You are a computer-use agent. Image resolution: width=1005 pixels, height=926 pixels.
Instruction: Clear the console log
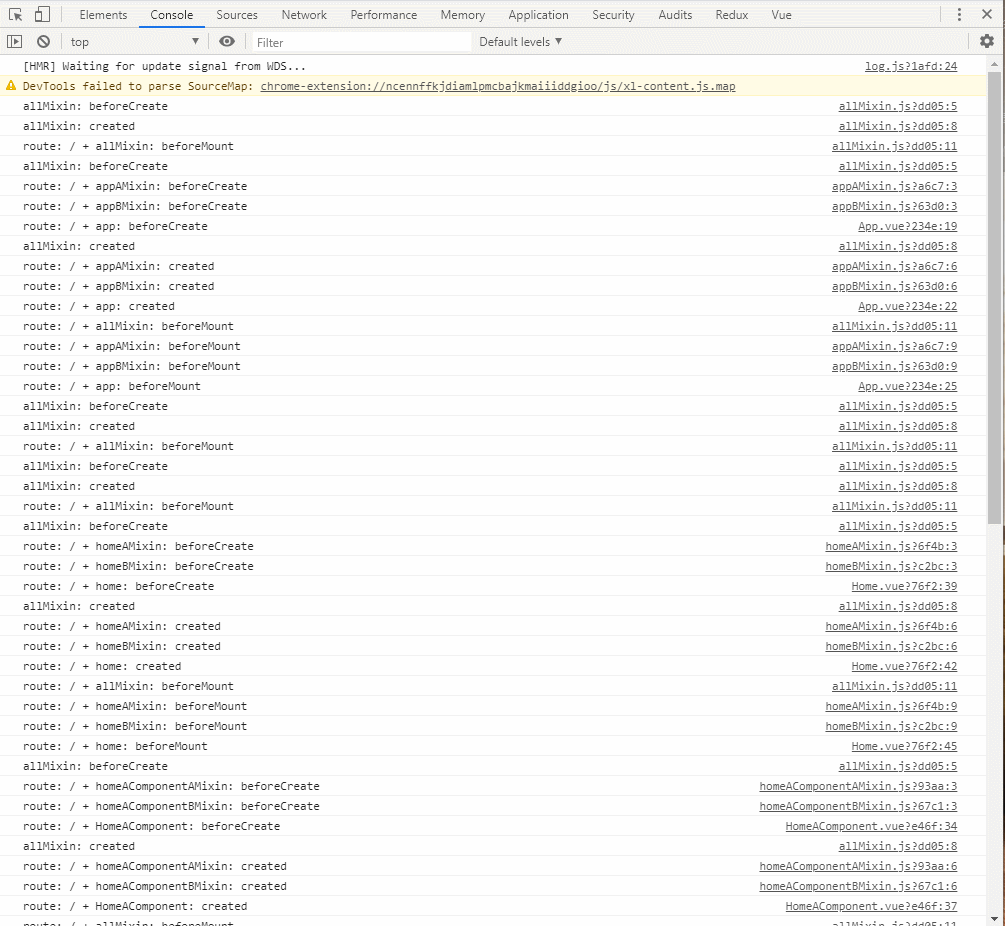pos(43,42)
